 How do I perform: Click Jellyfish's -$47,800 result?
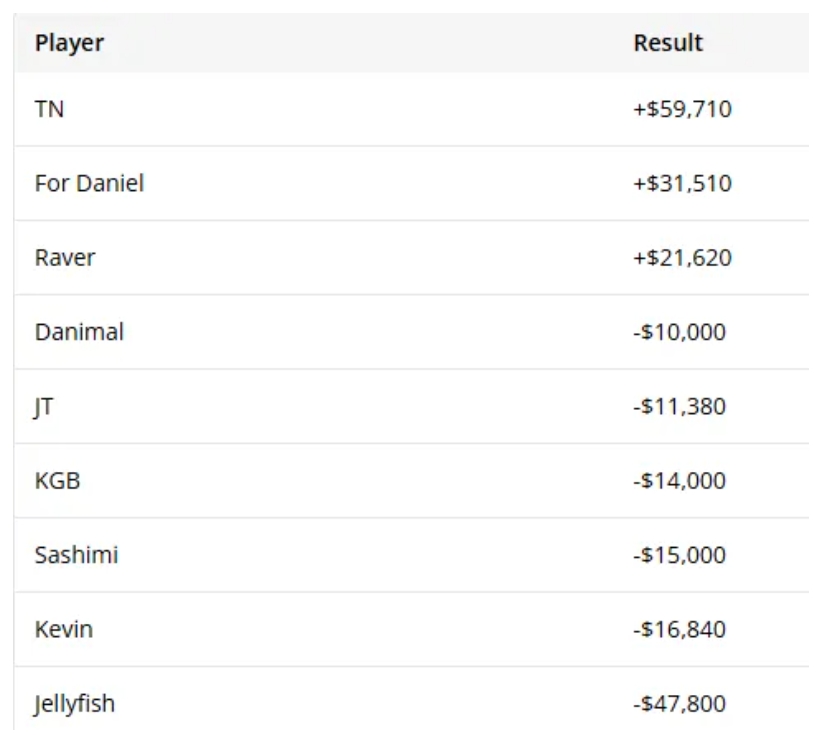click(679, 704)
